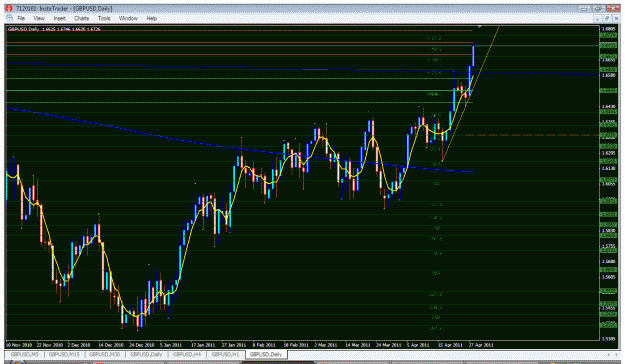Open the Insert menu

[x=59, y=18]
